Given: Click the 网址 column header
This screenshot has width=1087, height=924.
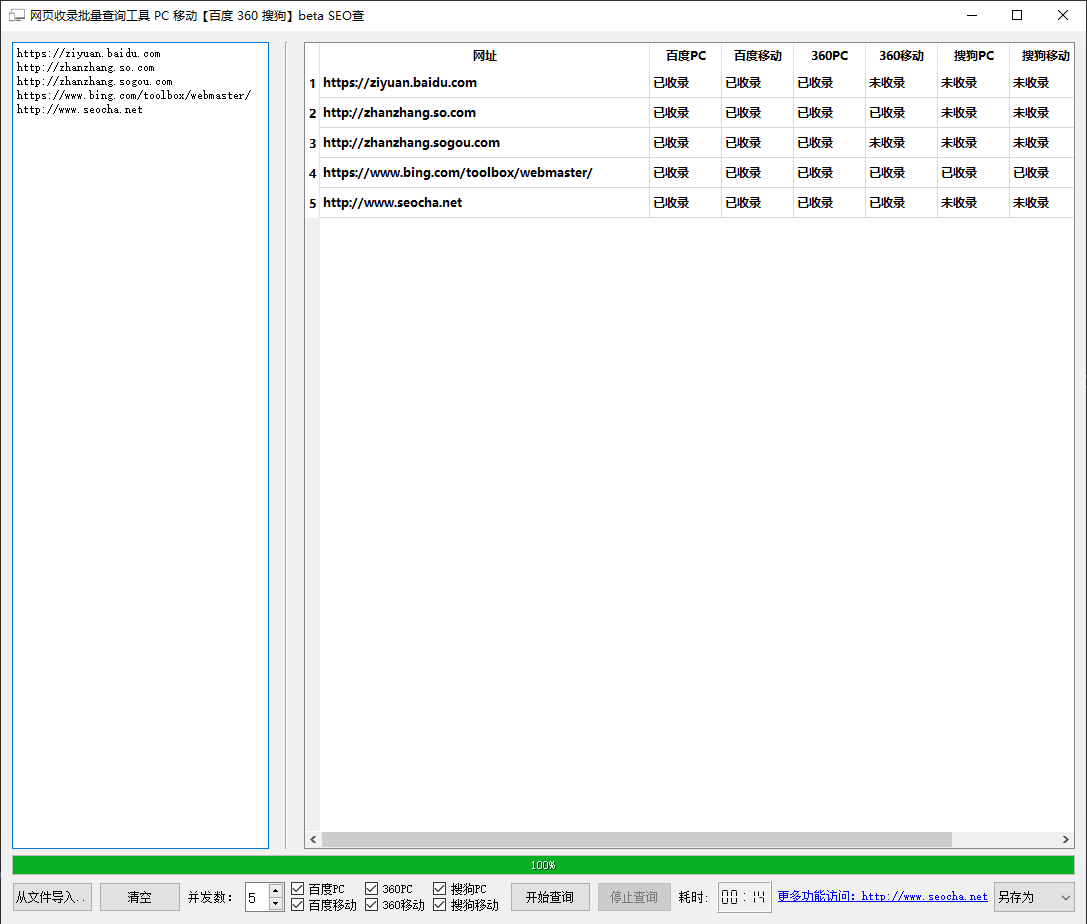Looking at the screenshot, I should pyautogui.click(x=484, y=56).
